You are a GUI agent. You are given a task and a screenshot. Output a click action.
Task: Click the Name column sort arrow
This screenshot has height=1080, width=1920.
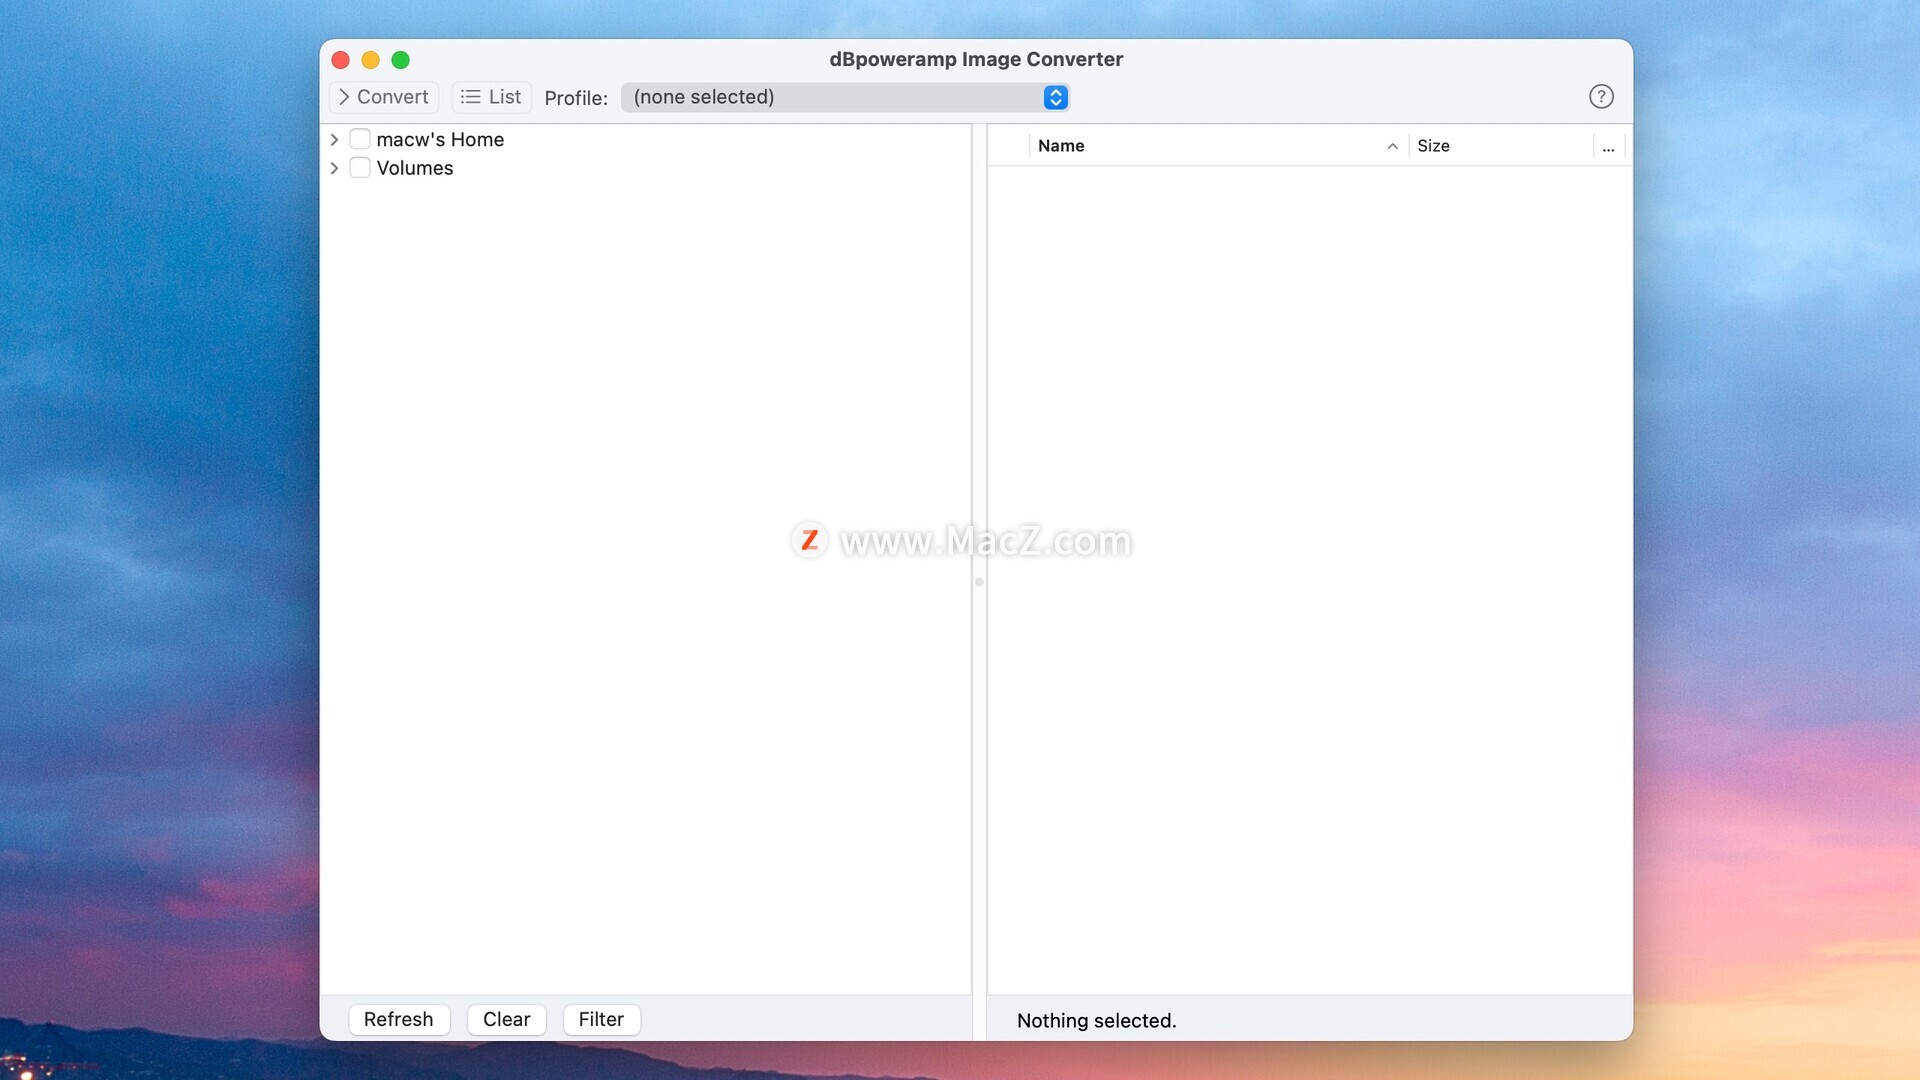pos(1392,146)
